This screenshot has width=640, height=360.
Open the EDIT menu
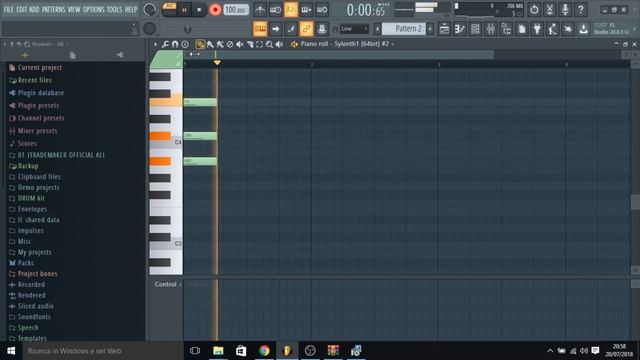22,9
